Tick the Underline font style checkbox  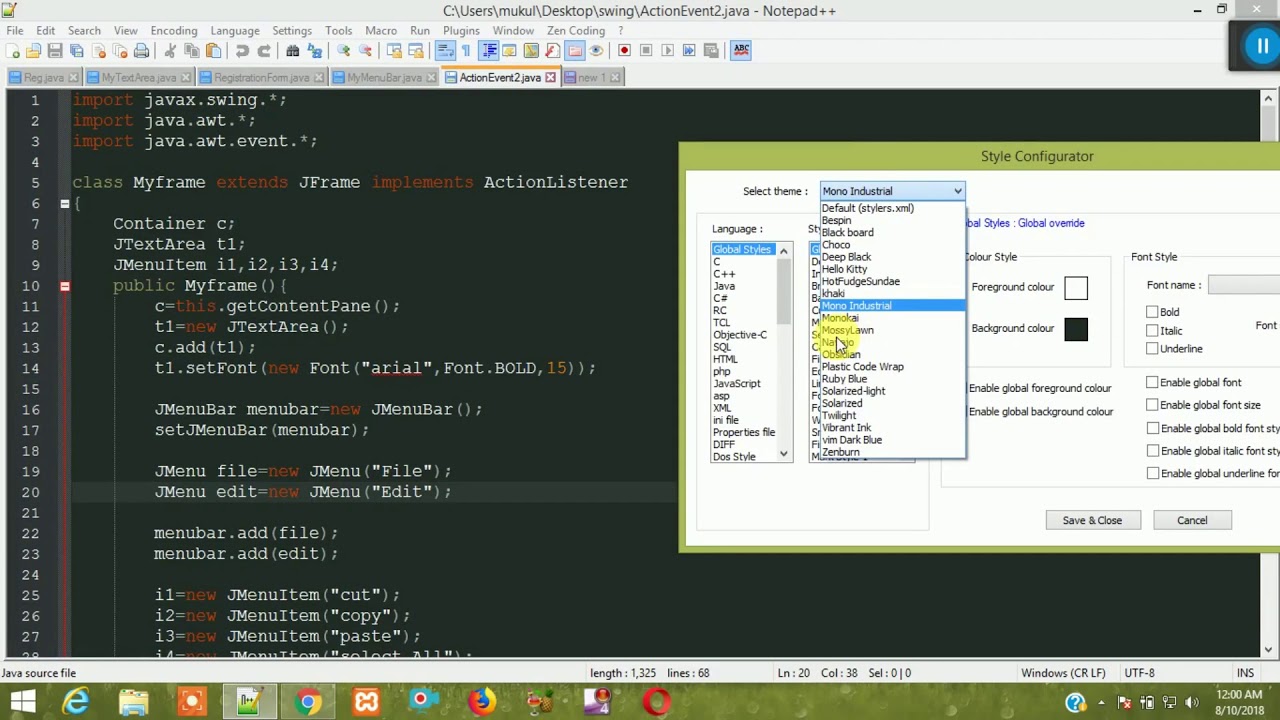pos(1152,348)
